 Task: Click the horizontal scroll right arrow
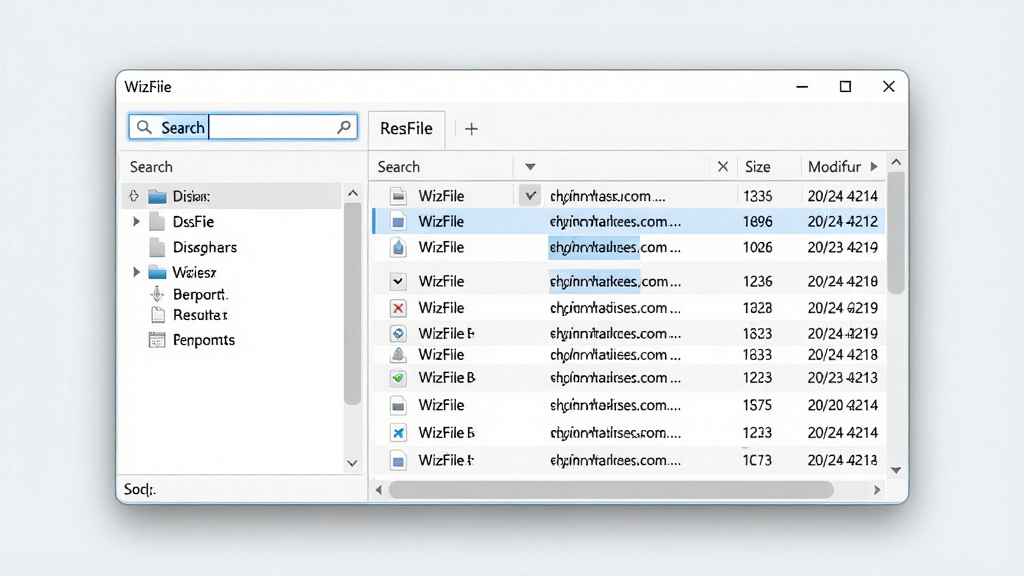click(x=877, y=490)
